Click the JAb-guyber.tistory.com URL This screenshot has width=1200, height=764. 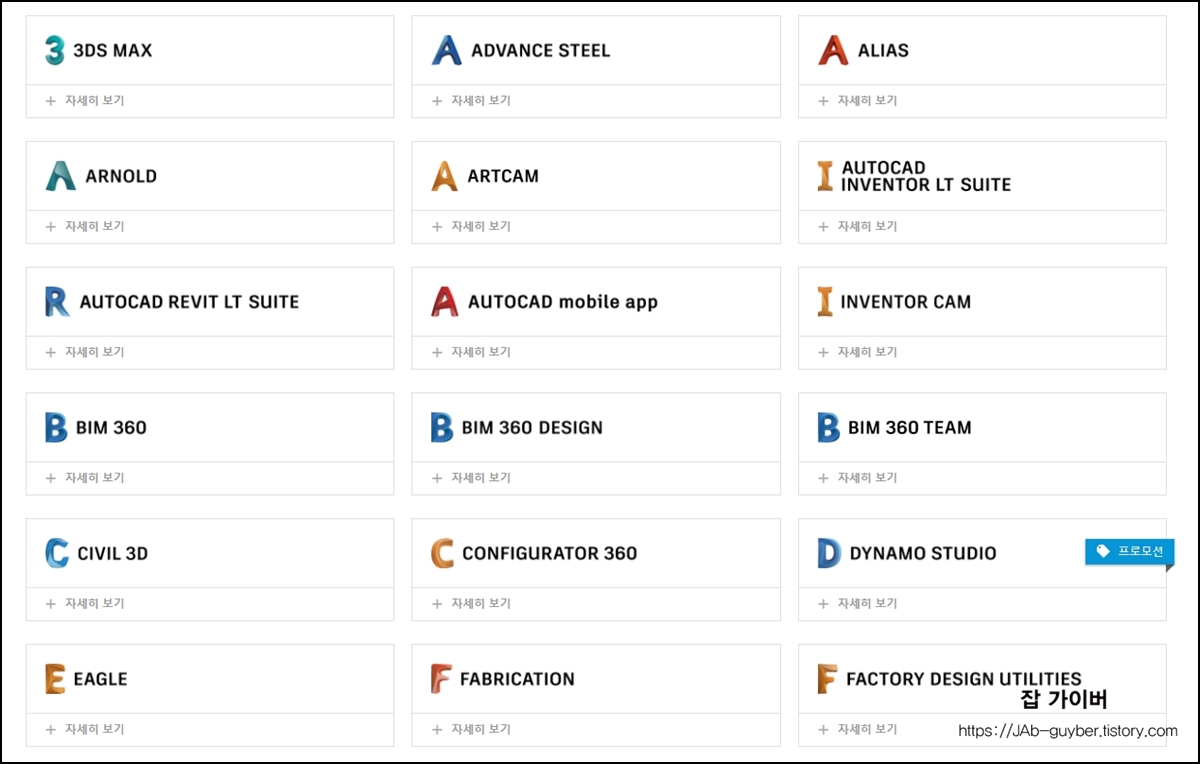coord(1068,731)
